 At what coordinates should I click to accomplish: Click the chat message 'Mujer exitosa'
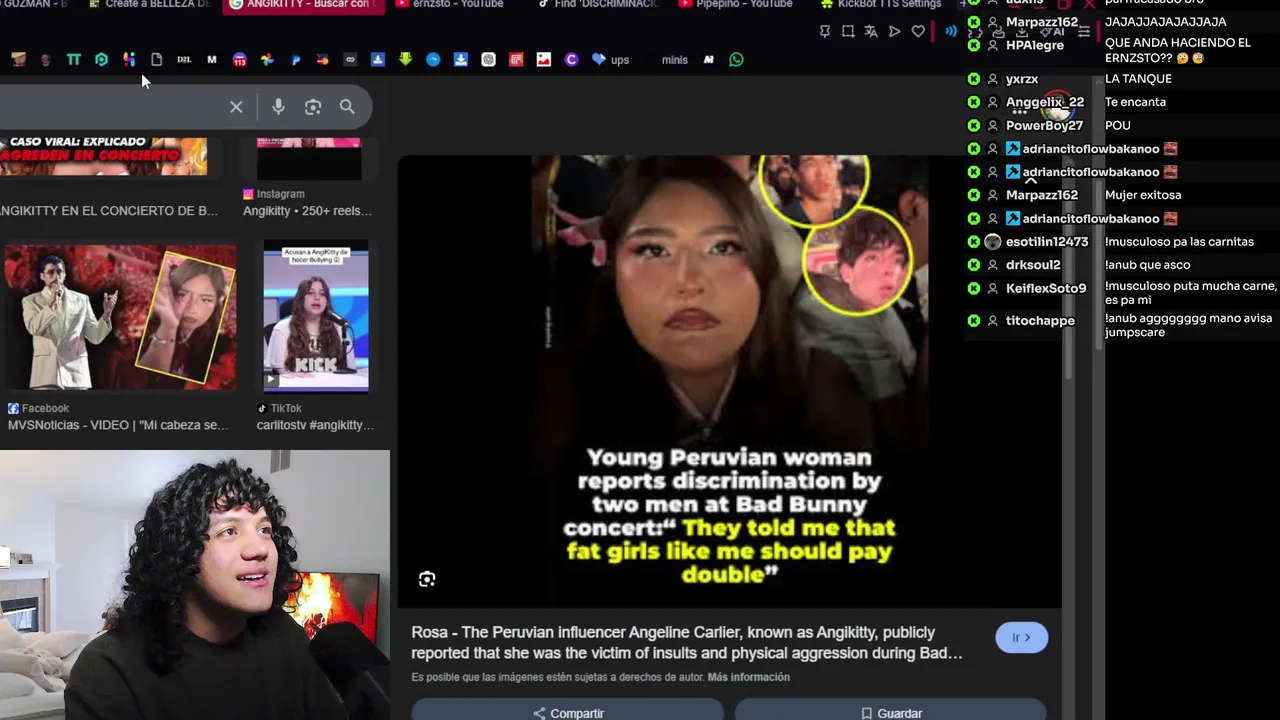tap(1143, 195)
